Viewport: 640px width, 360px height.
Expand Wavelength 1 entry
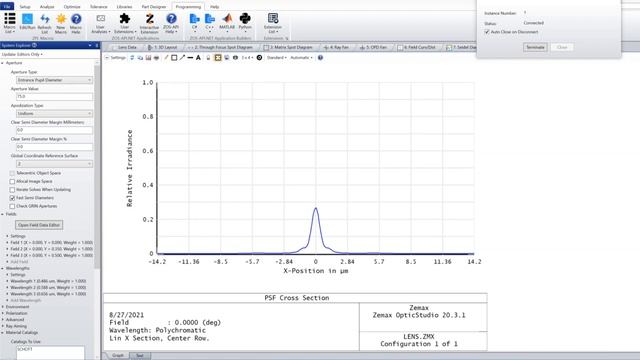tap(7, 281)
